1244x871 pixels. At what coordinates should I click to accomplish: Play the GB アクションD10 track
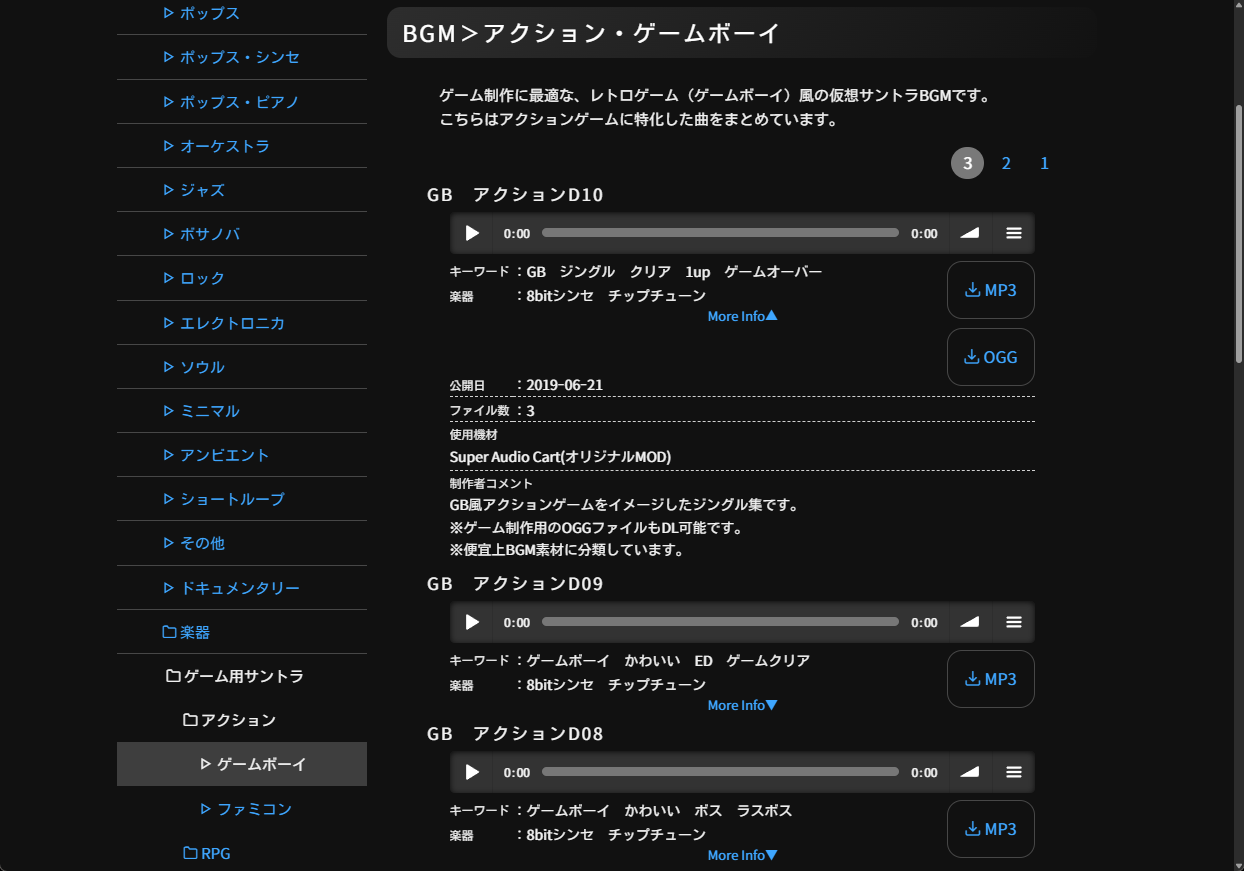pos(472,232)
